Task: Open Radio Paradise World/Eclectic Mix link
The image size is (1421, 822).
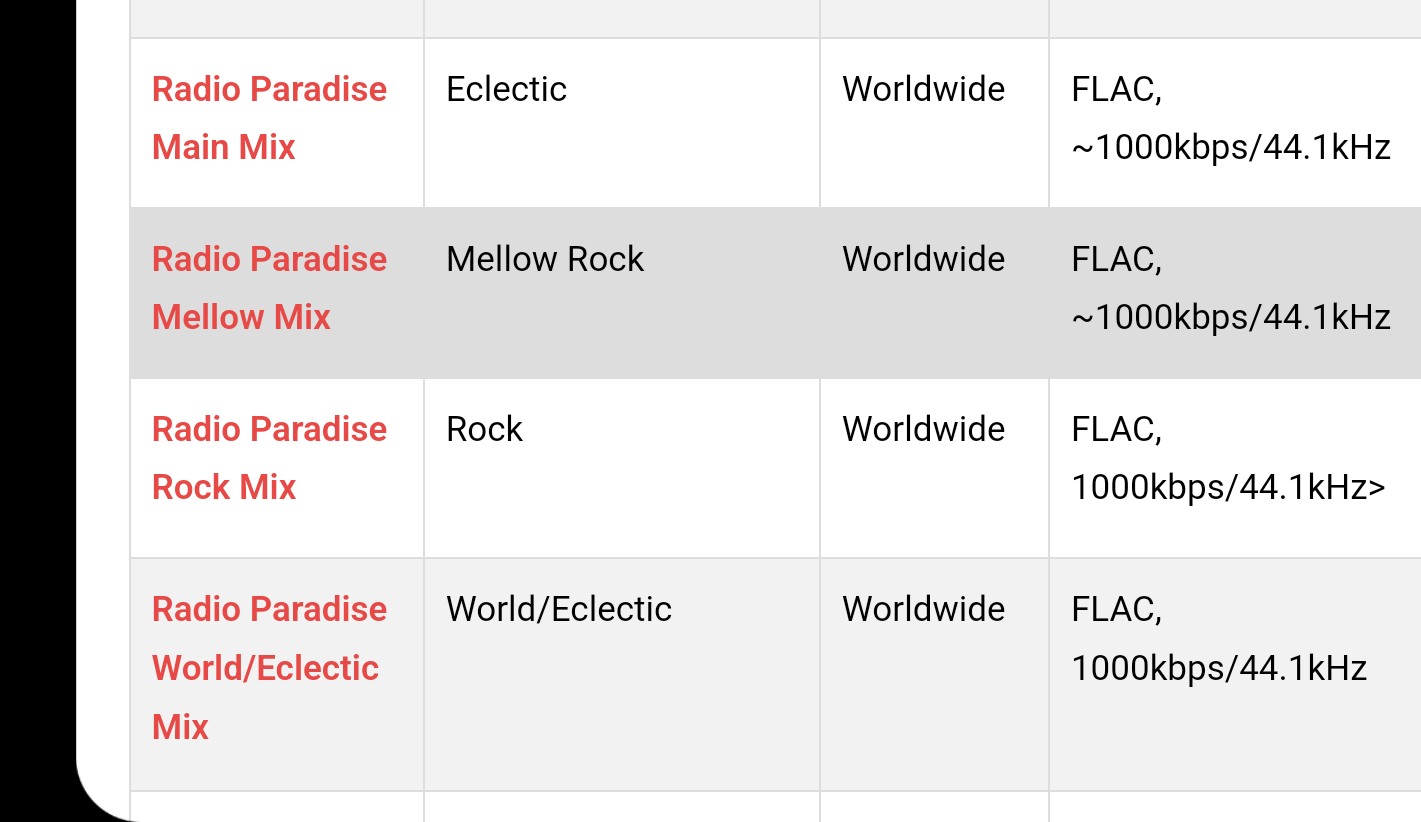Action: click(x=269, y=667)
